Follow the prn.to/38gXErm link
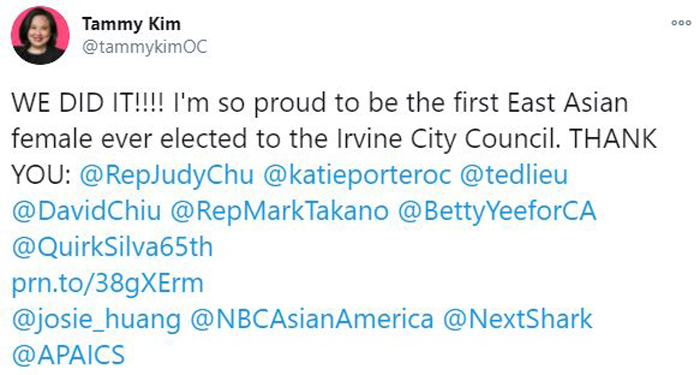Screen dimensions: 700x375 [x=108, y=283]
